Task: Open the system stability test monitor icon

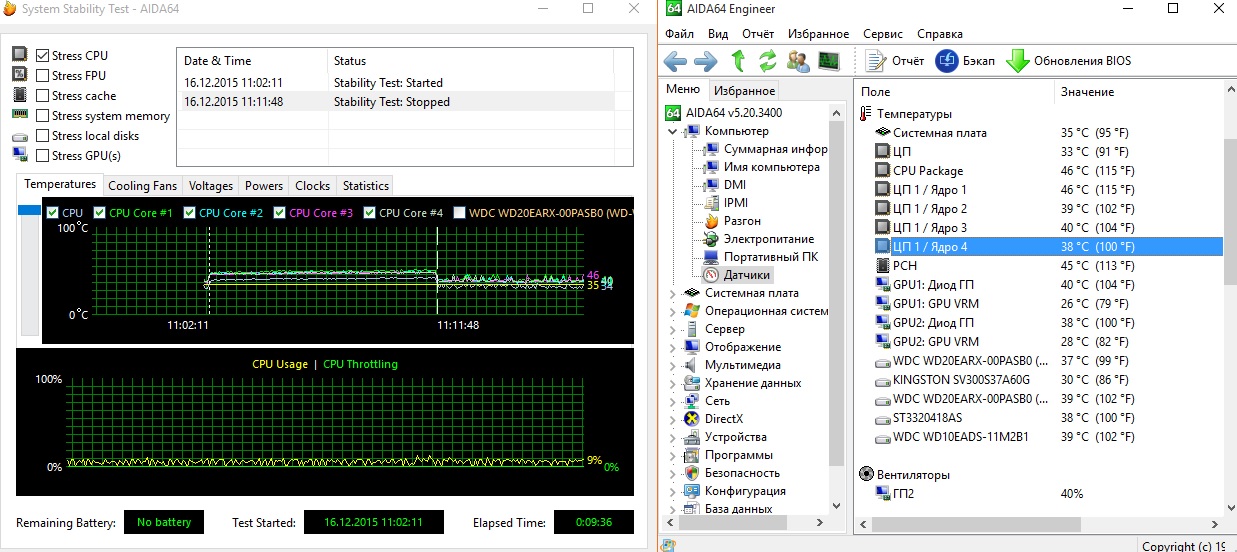Action: coord(828,61)
